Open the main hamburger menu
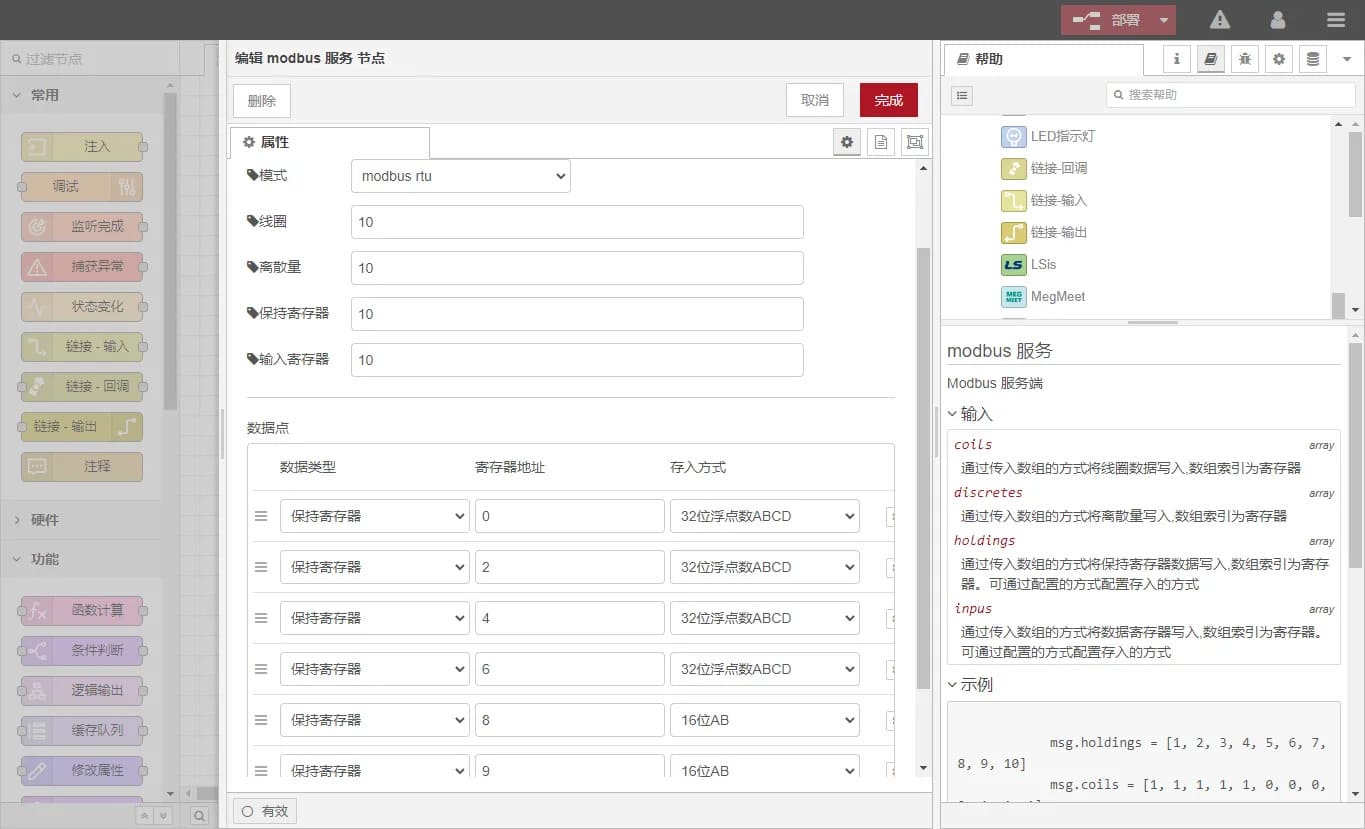This screenshot has width=1365, height=829. [1335, 19]
